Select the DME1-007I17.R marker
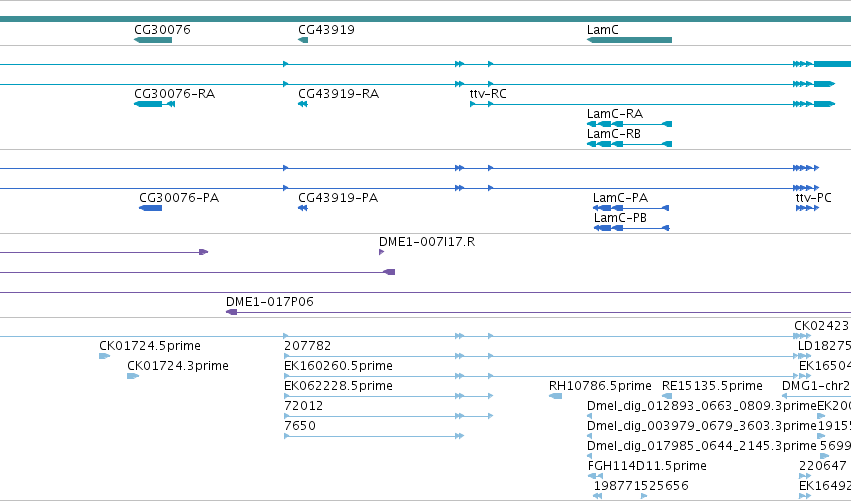 [x=382, y=252]
